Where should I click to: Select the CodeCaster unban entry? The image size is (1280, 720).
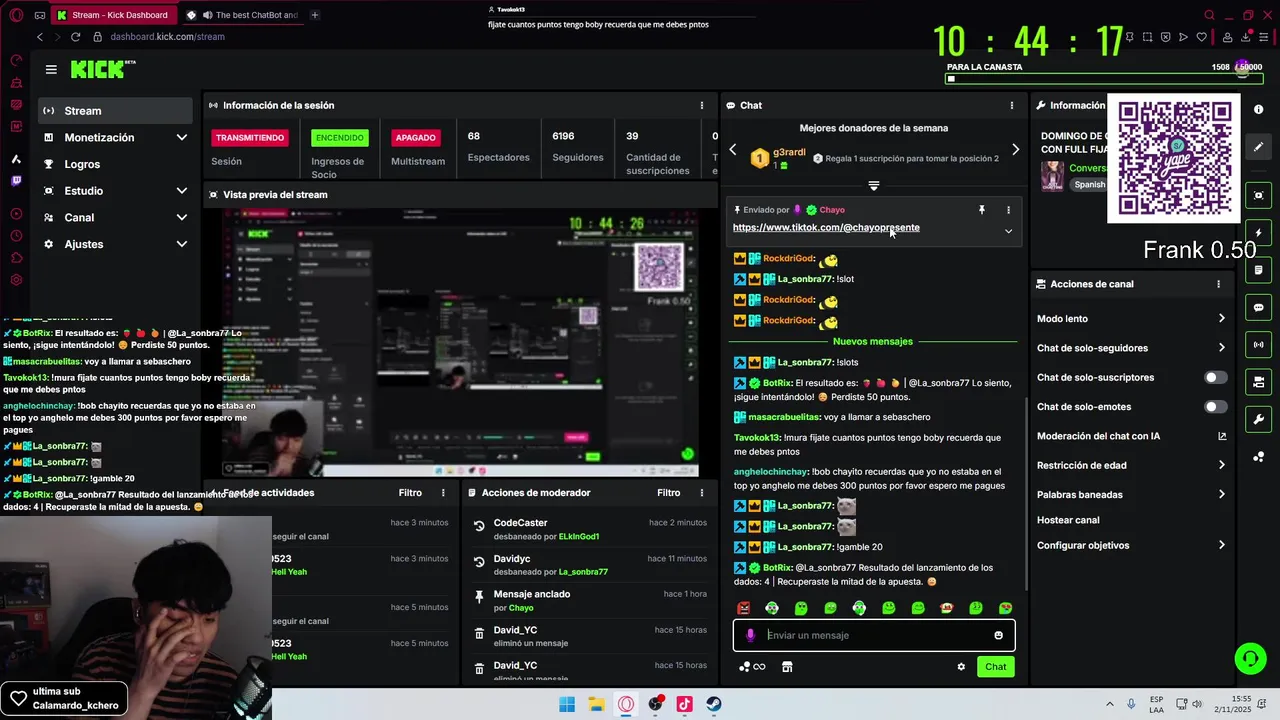pos(590,529)
